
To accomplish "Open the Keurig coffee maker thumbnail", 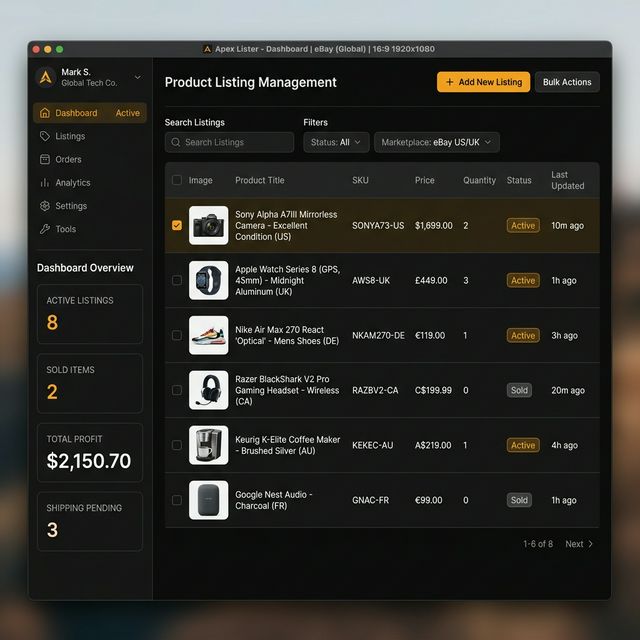I will coord(209,445).
